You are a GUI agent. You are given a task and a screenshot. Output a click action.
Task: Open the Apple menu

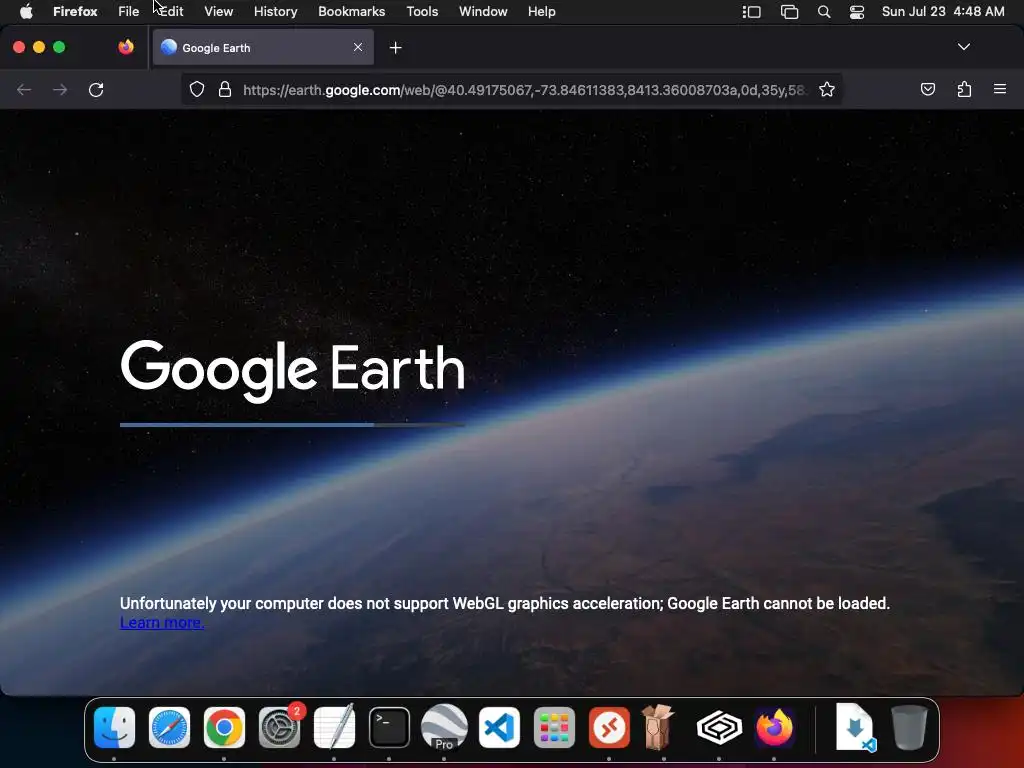coord(26,12)
